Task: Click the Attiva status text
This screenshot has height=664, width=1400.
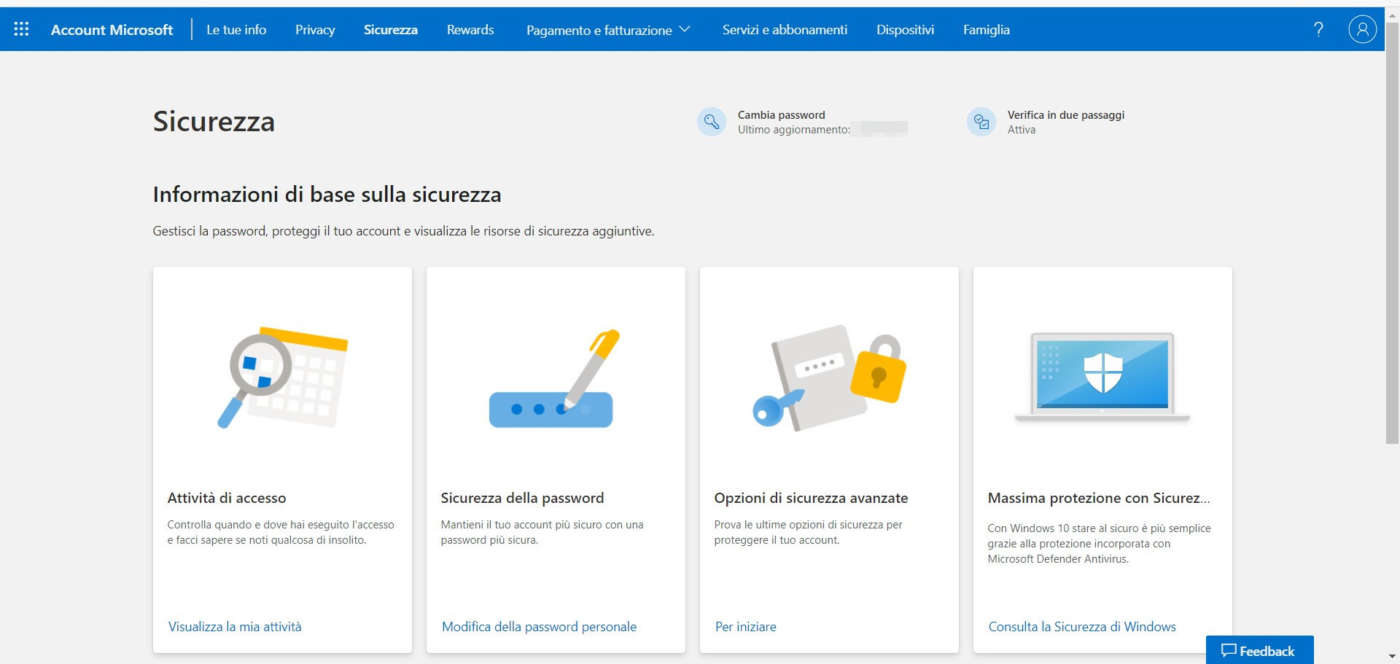Action: pos(1022,130)
